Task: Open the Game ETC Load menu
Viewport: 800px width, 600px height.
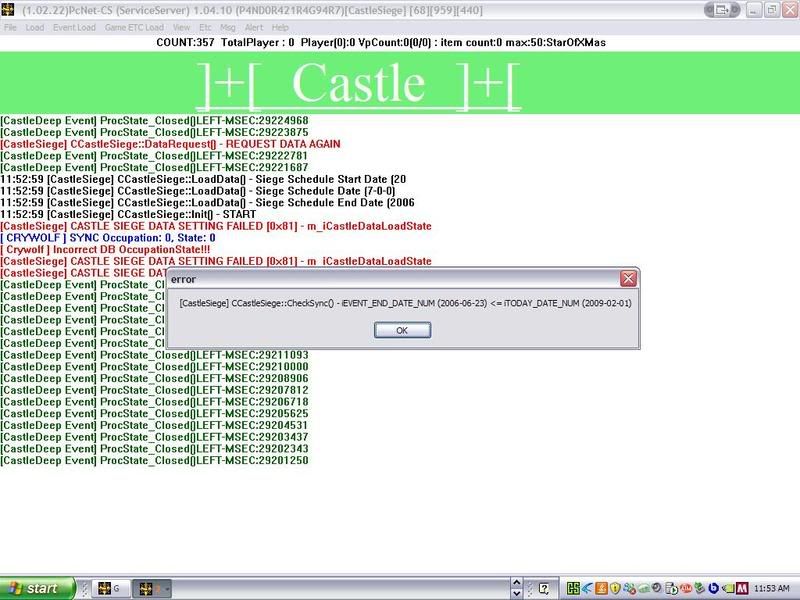Action: click(134, 27)
